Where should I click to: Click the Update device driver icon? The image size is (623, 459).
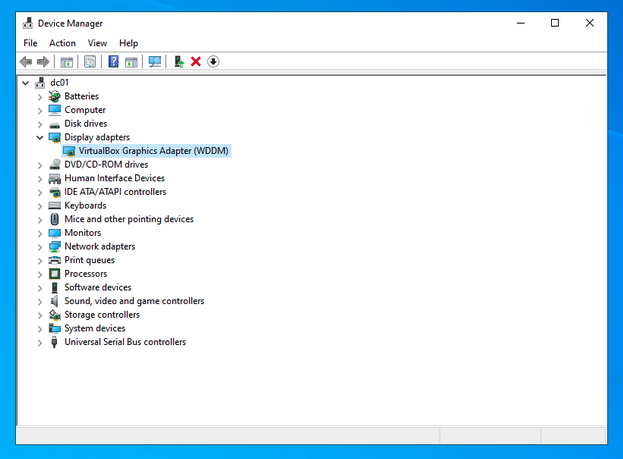click(x=179, y=62)
